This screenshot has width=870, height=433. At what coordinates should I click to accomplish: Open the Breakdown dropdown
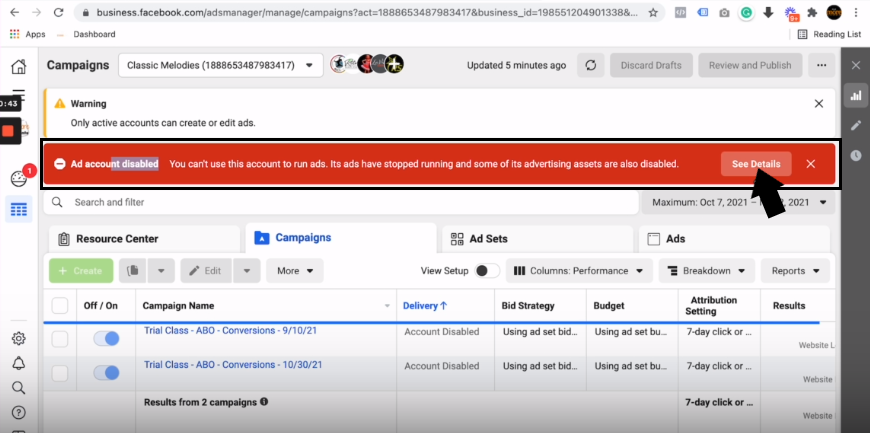[706, 271]
